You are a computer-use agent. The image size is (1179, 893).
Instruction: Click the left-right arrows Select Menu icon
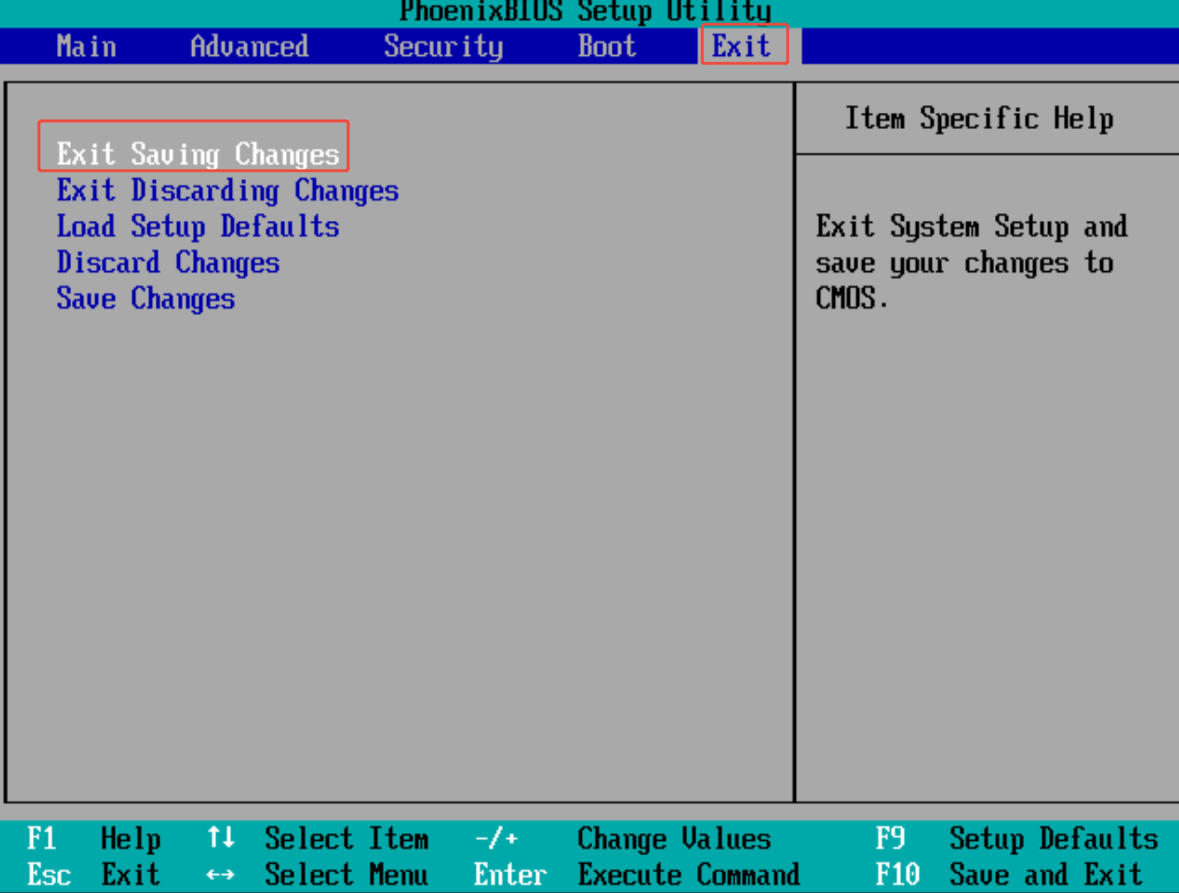pyautogui.click(x=220, y=875)
